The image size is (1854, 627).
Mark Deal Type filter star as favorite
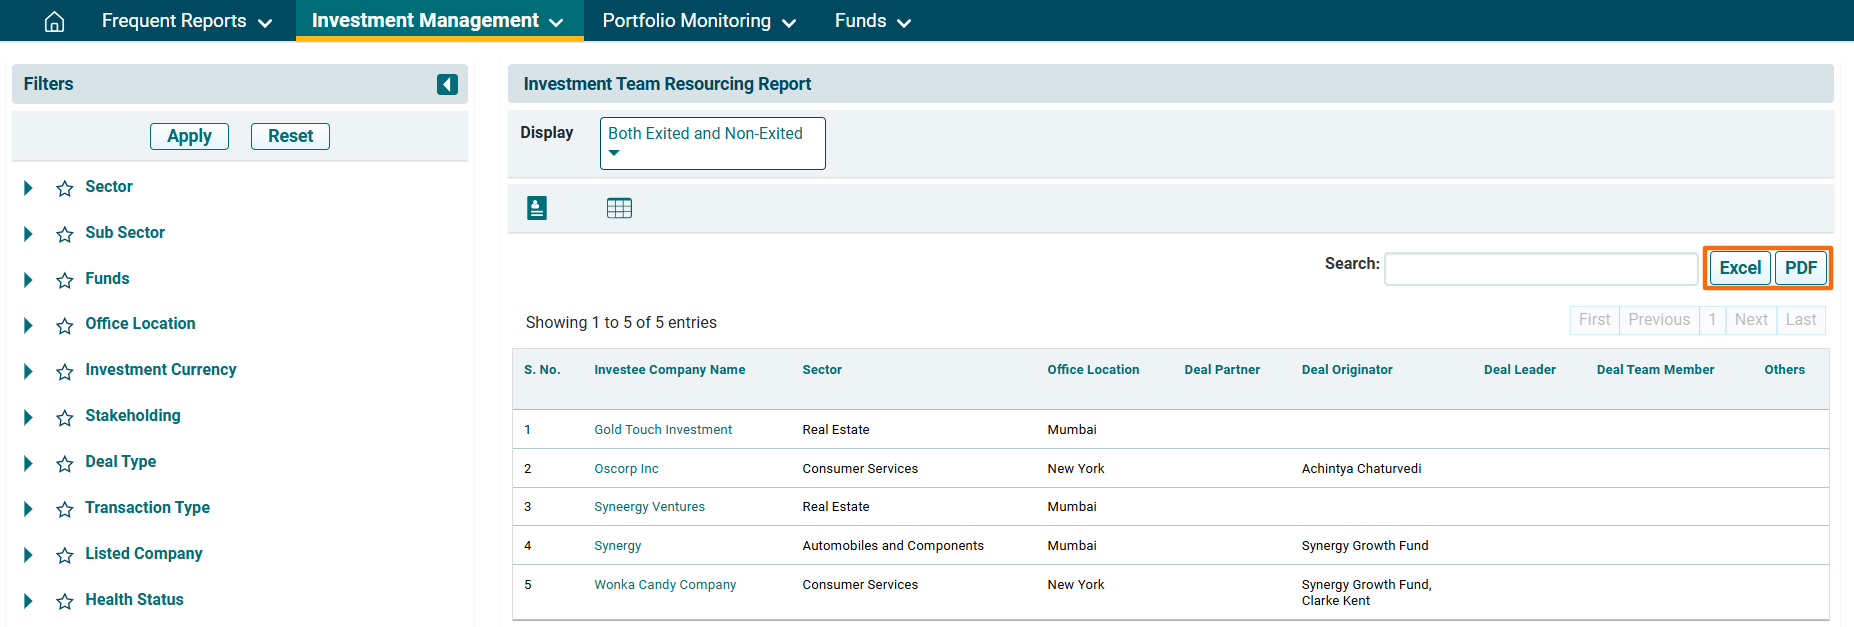pos(65,463)
